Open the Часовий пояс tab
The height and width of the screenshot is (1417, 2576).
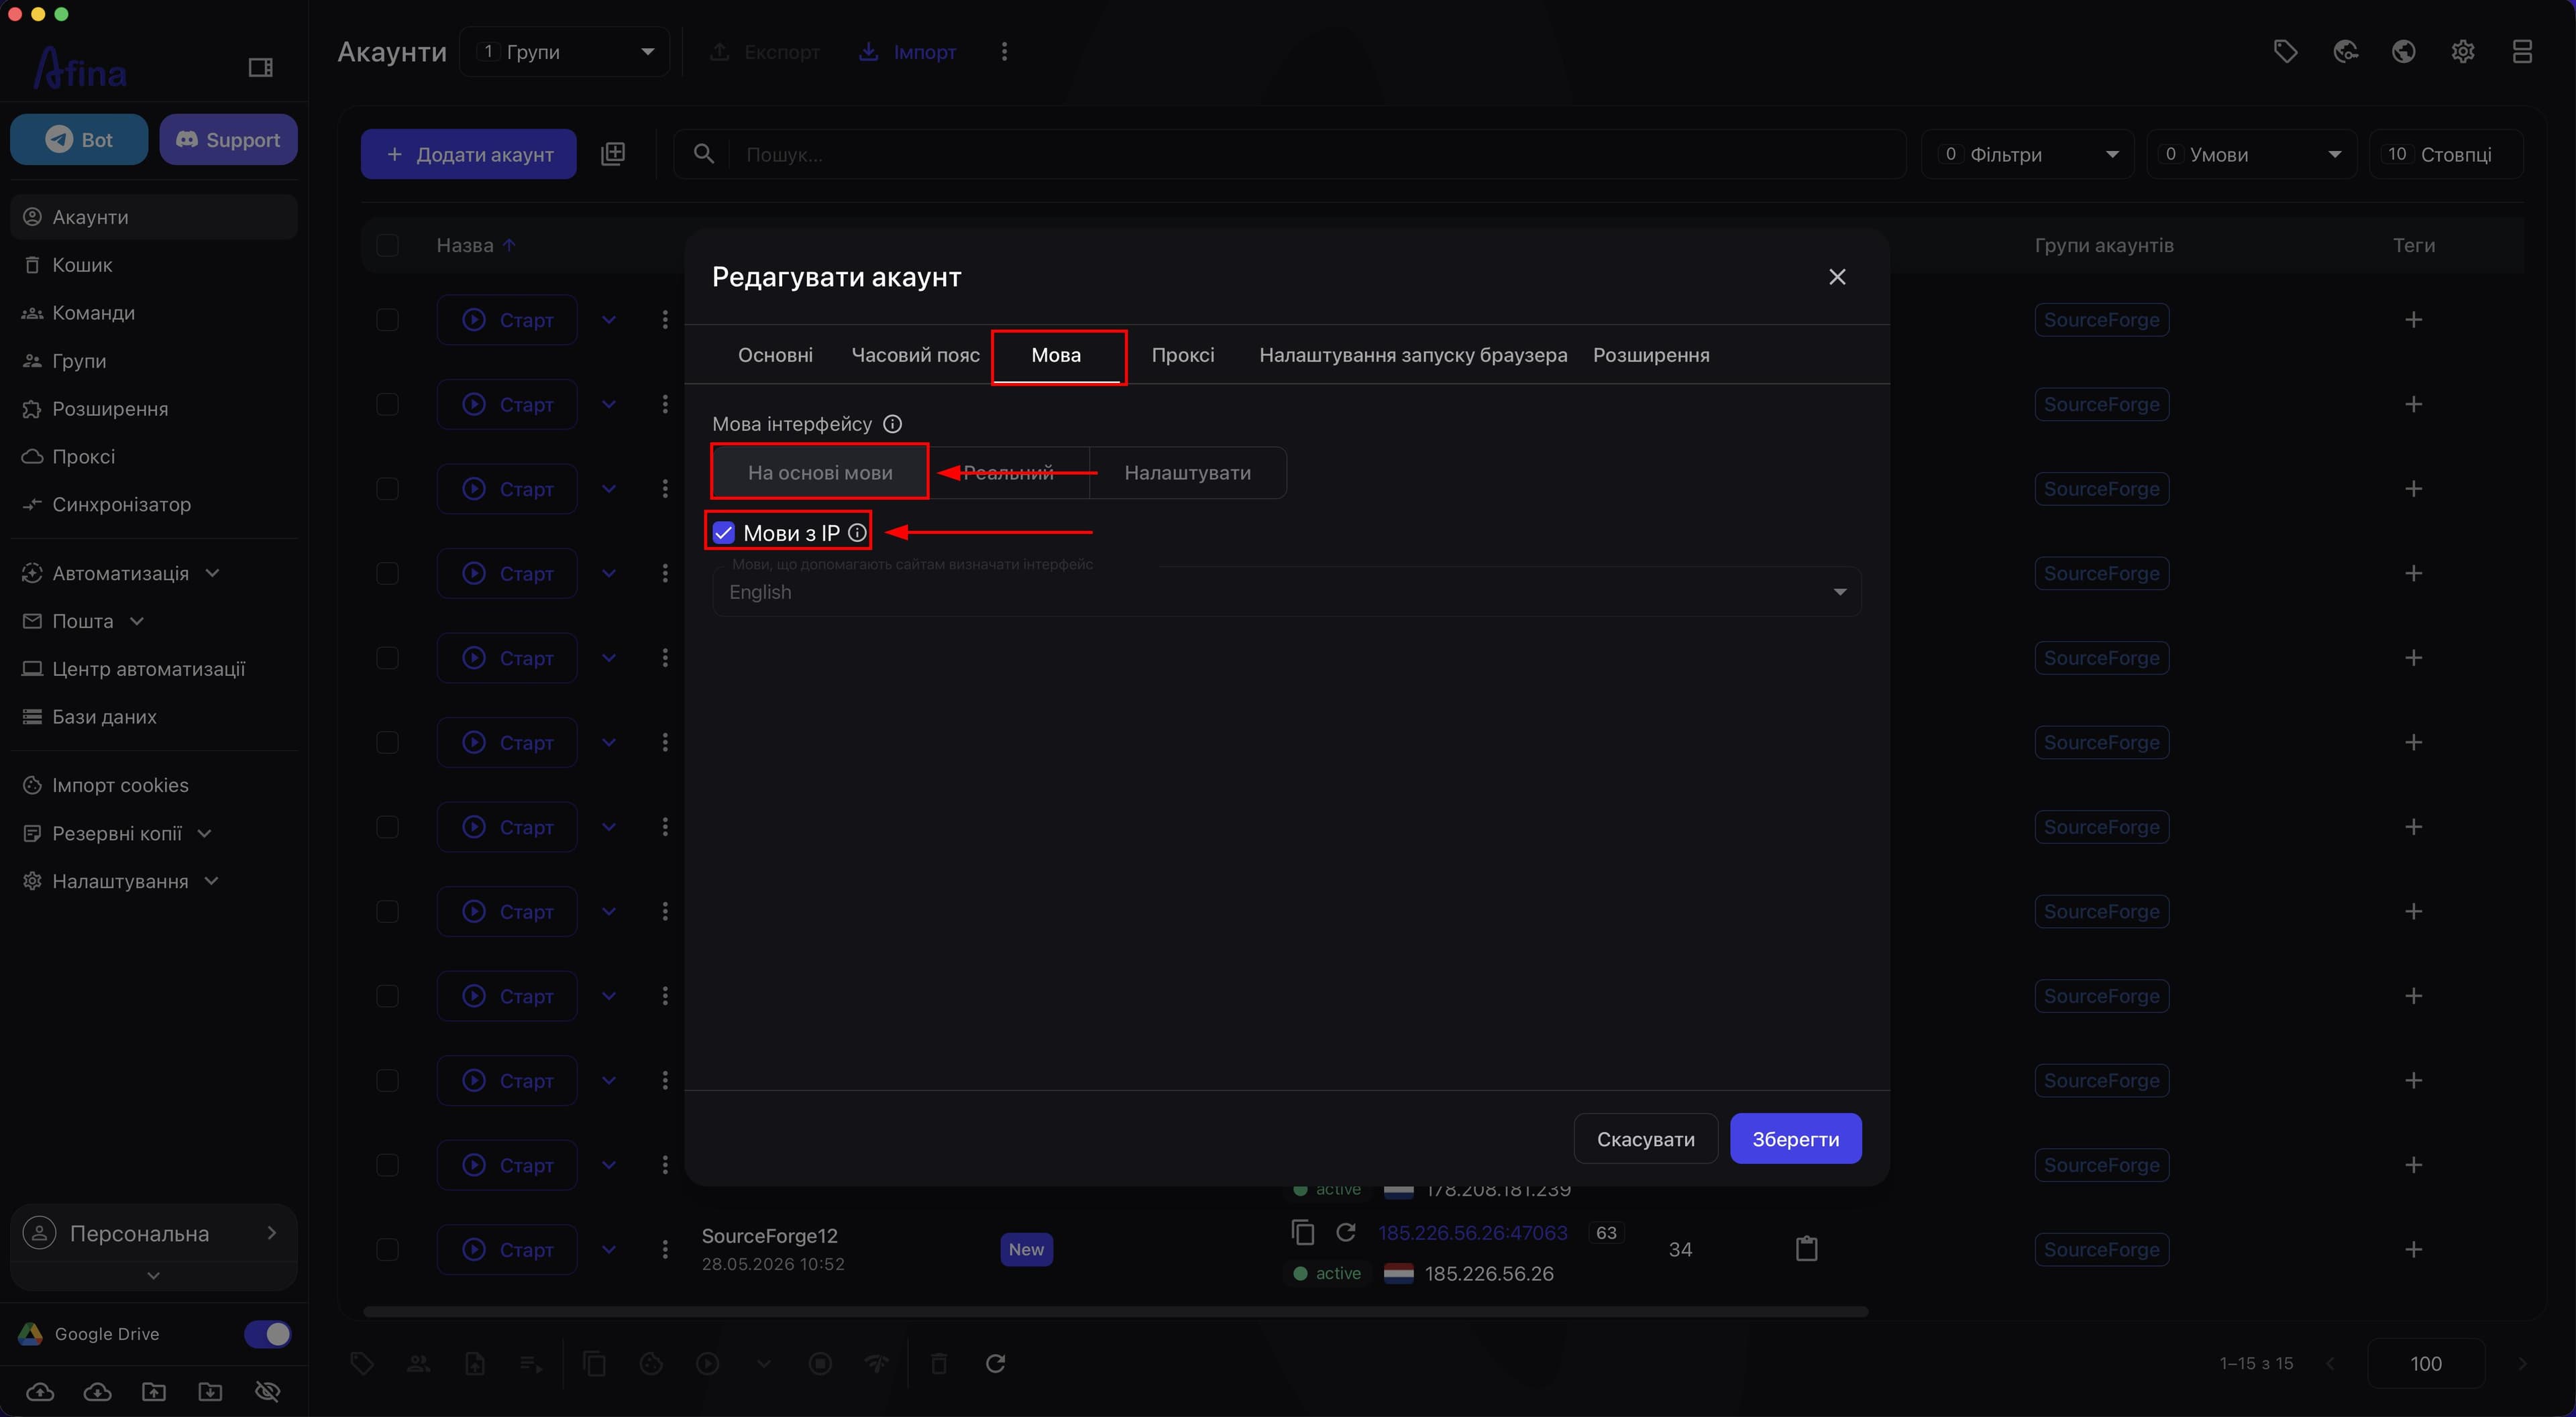915,355
